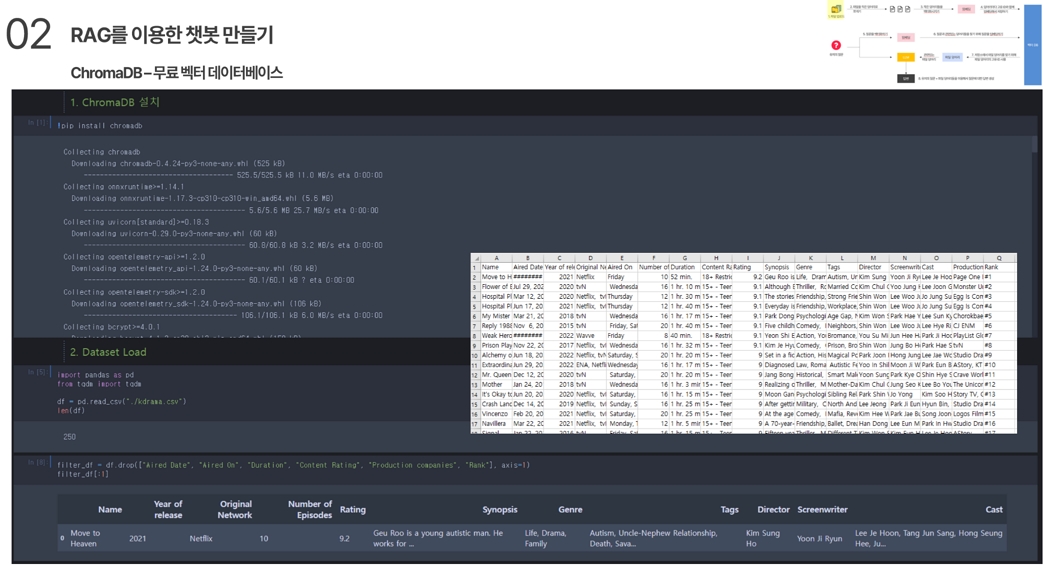Click the 'Vincenzo' cell in the spreadsheet
The height and width of the screenshot is (570, 1049).
(496, 414)
